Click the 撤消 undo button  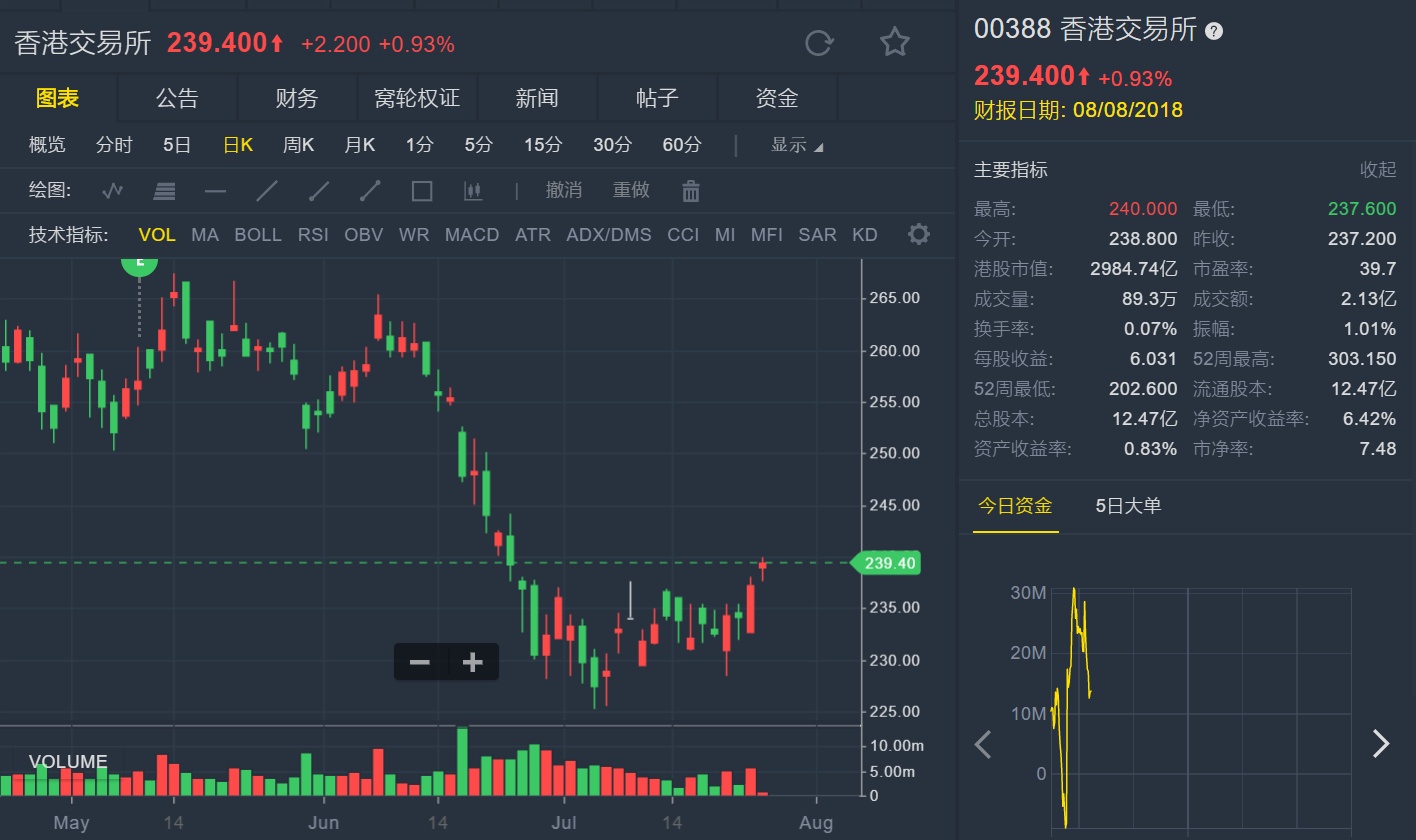coord(564,190)
